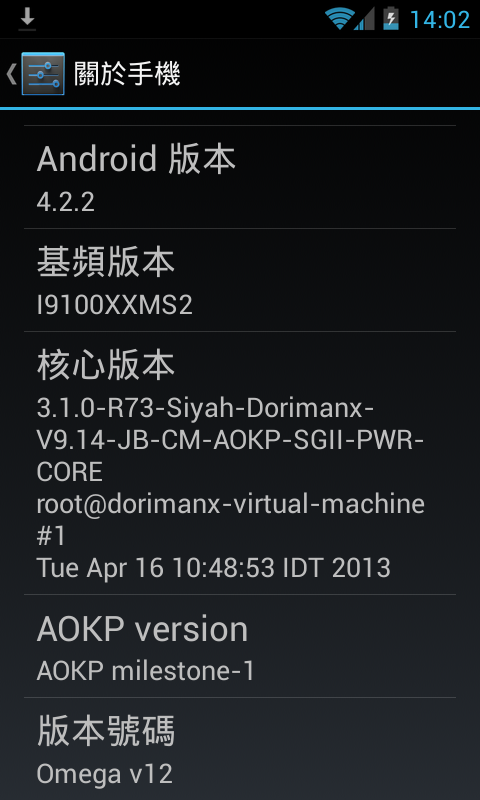Viewport: 480px width, 800px height.
Task: Tap the Siyah-Dorimanx kernel version text
Action: click(230, 440)
